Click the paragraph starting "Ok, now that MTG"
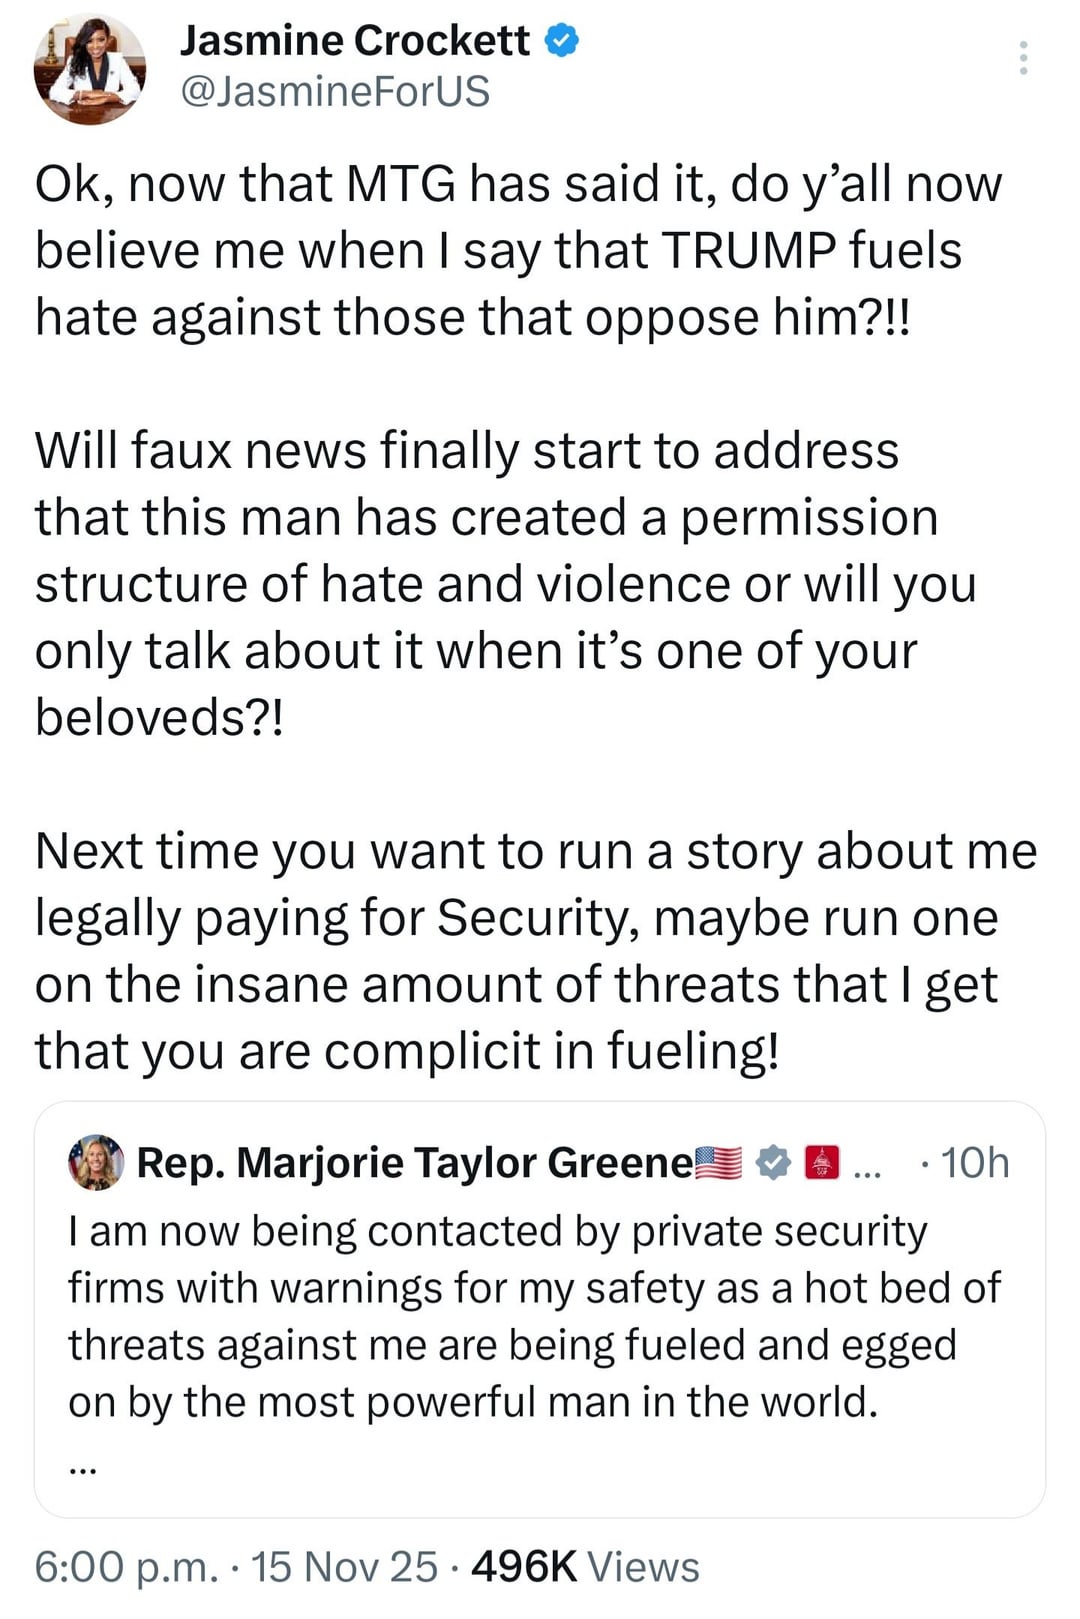The image size is (1080, 1619). click(x=518, y=250)
